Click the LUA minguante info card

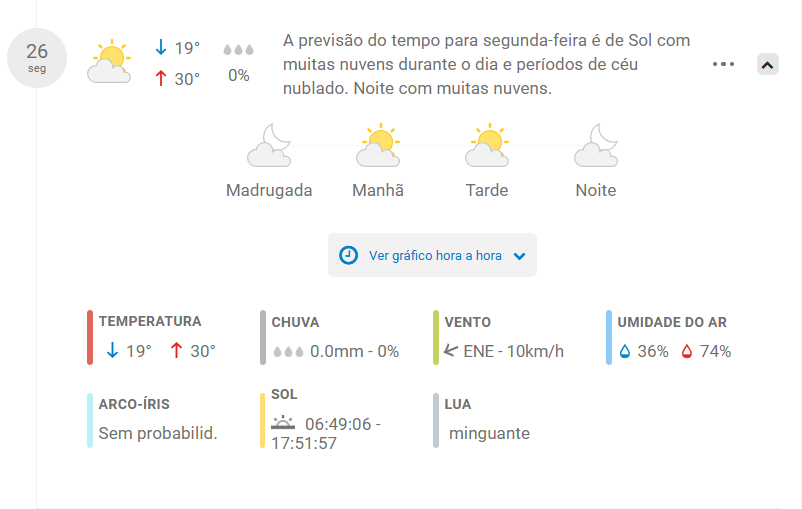tap(482, 421)
